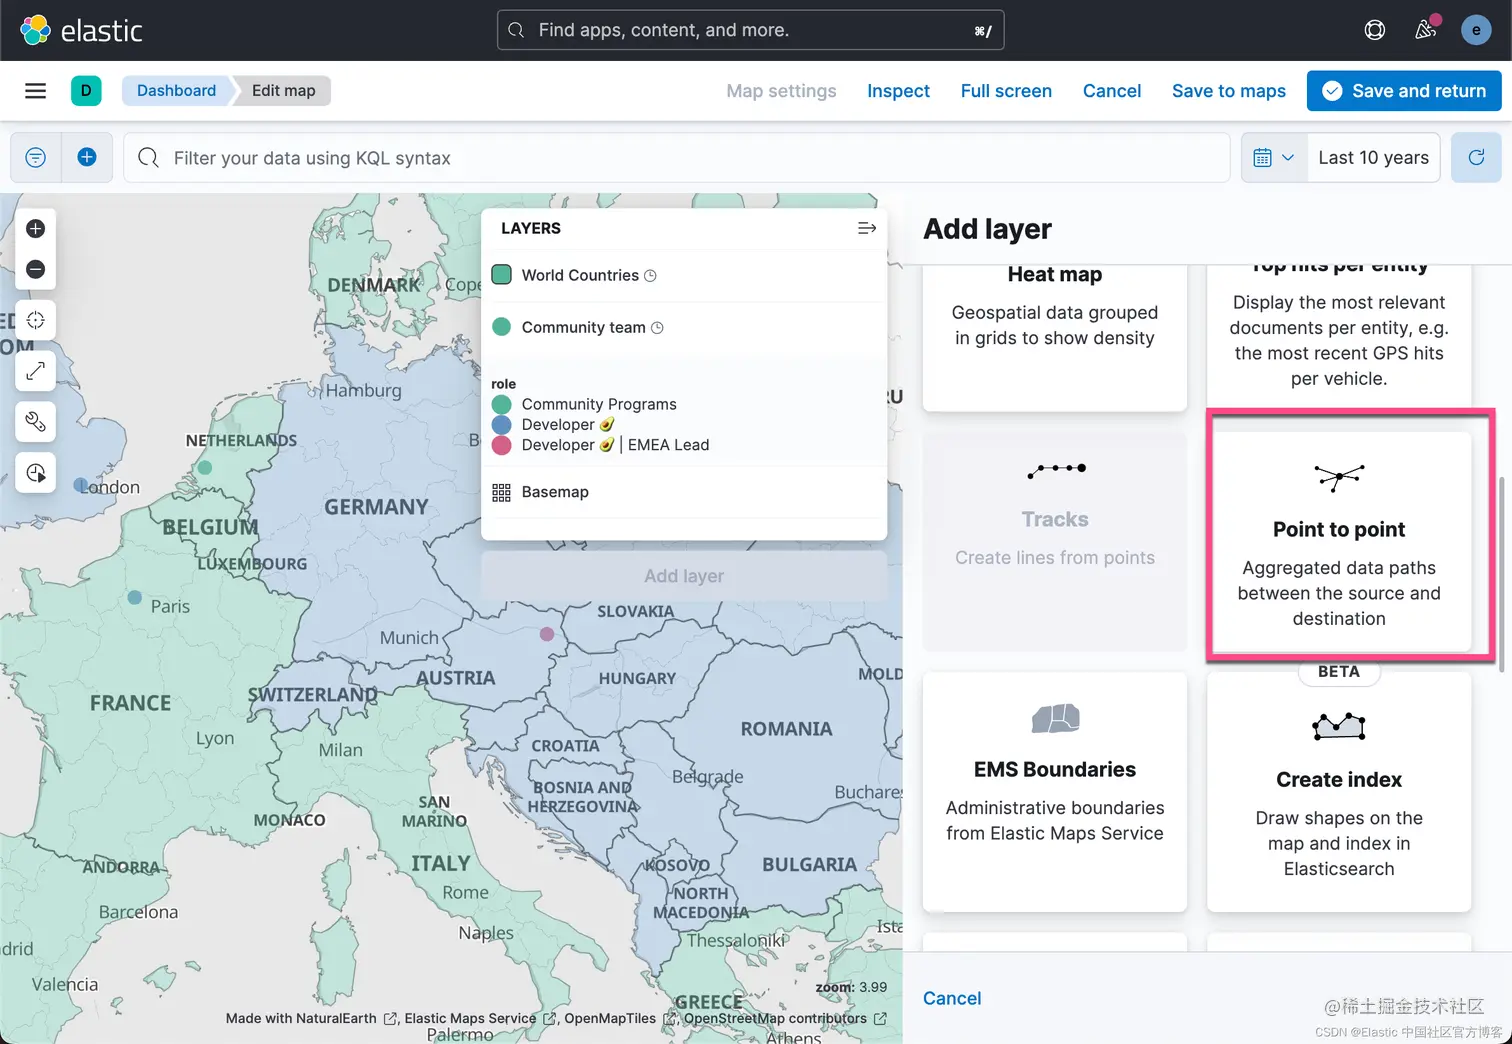Click the Basemap grid icon
This screenshot has width=1512, height=1044.
point(502,492)
